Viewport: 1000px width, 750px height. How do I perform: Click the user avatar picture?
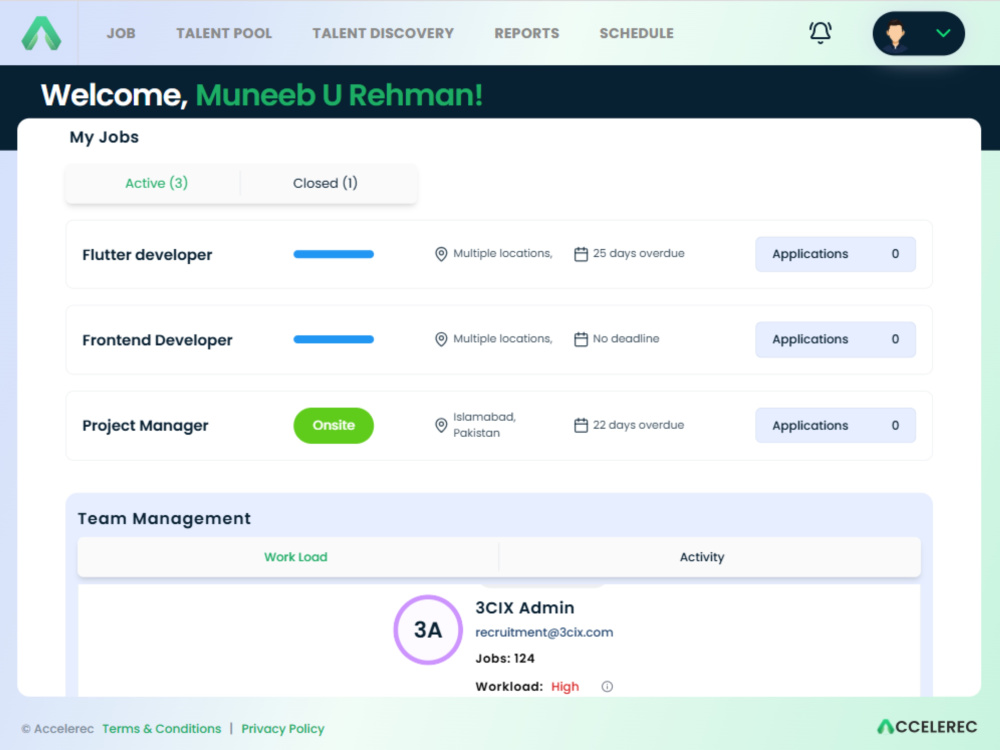click(896, 34)
